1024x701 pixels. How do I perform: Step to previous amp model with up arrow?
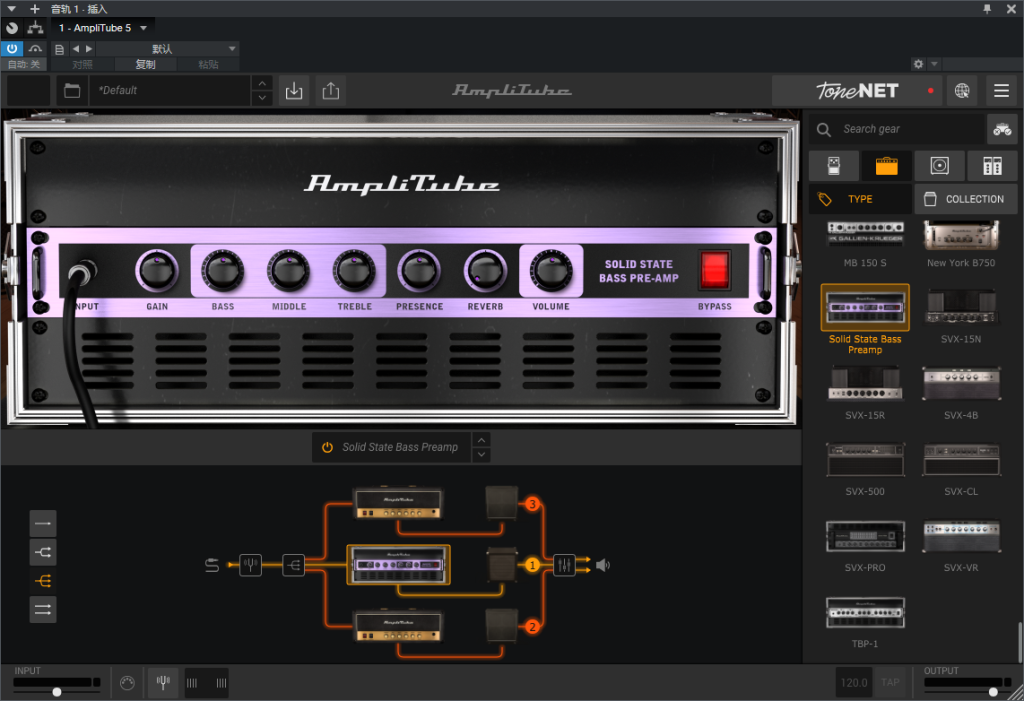(481, 440)
